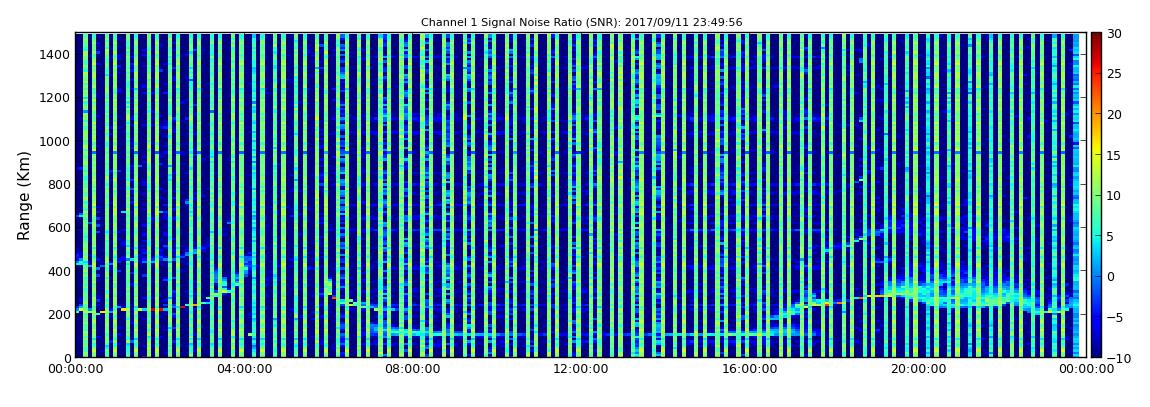Click the 08:00:00 time axis label
This screenshot has height=407, width=1150.
pyautogui.click(x=412, y=370)
